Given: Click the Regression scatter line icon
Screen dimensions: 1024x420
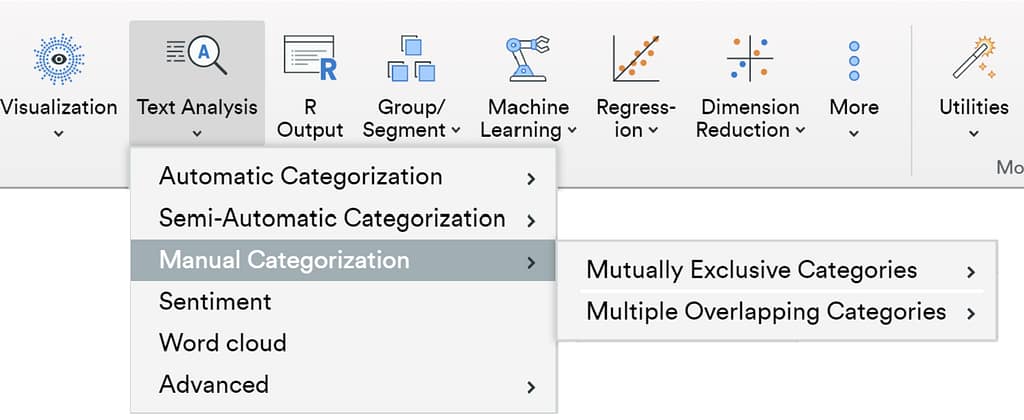Looking at the screenshot, I should pyautogui.click(x=635, y=59).
